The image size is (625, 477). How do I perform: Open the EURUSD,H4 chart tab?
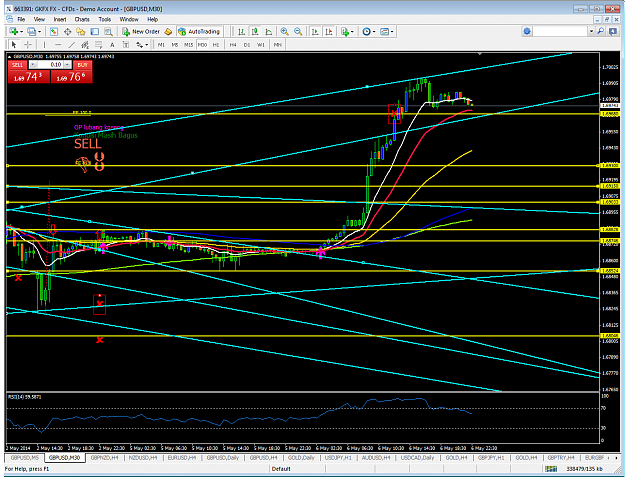tap(182, 458)
